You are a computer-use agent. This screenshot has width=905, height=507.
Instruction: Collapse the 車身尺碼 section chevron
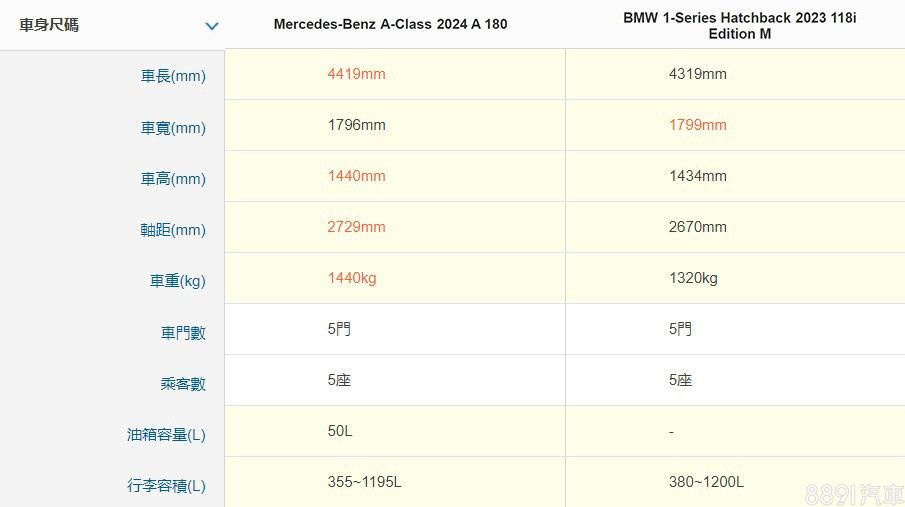[x=211, y=26]
